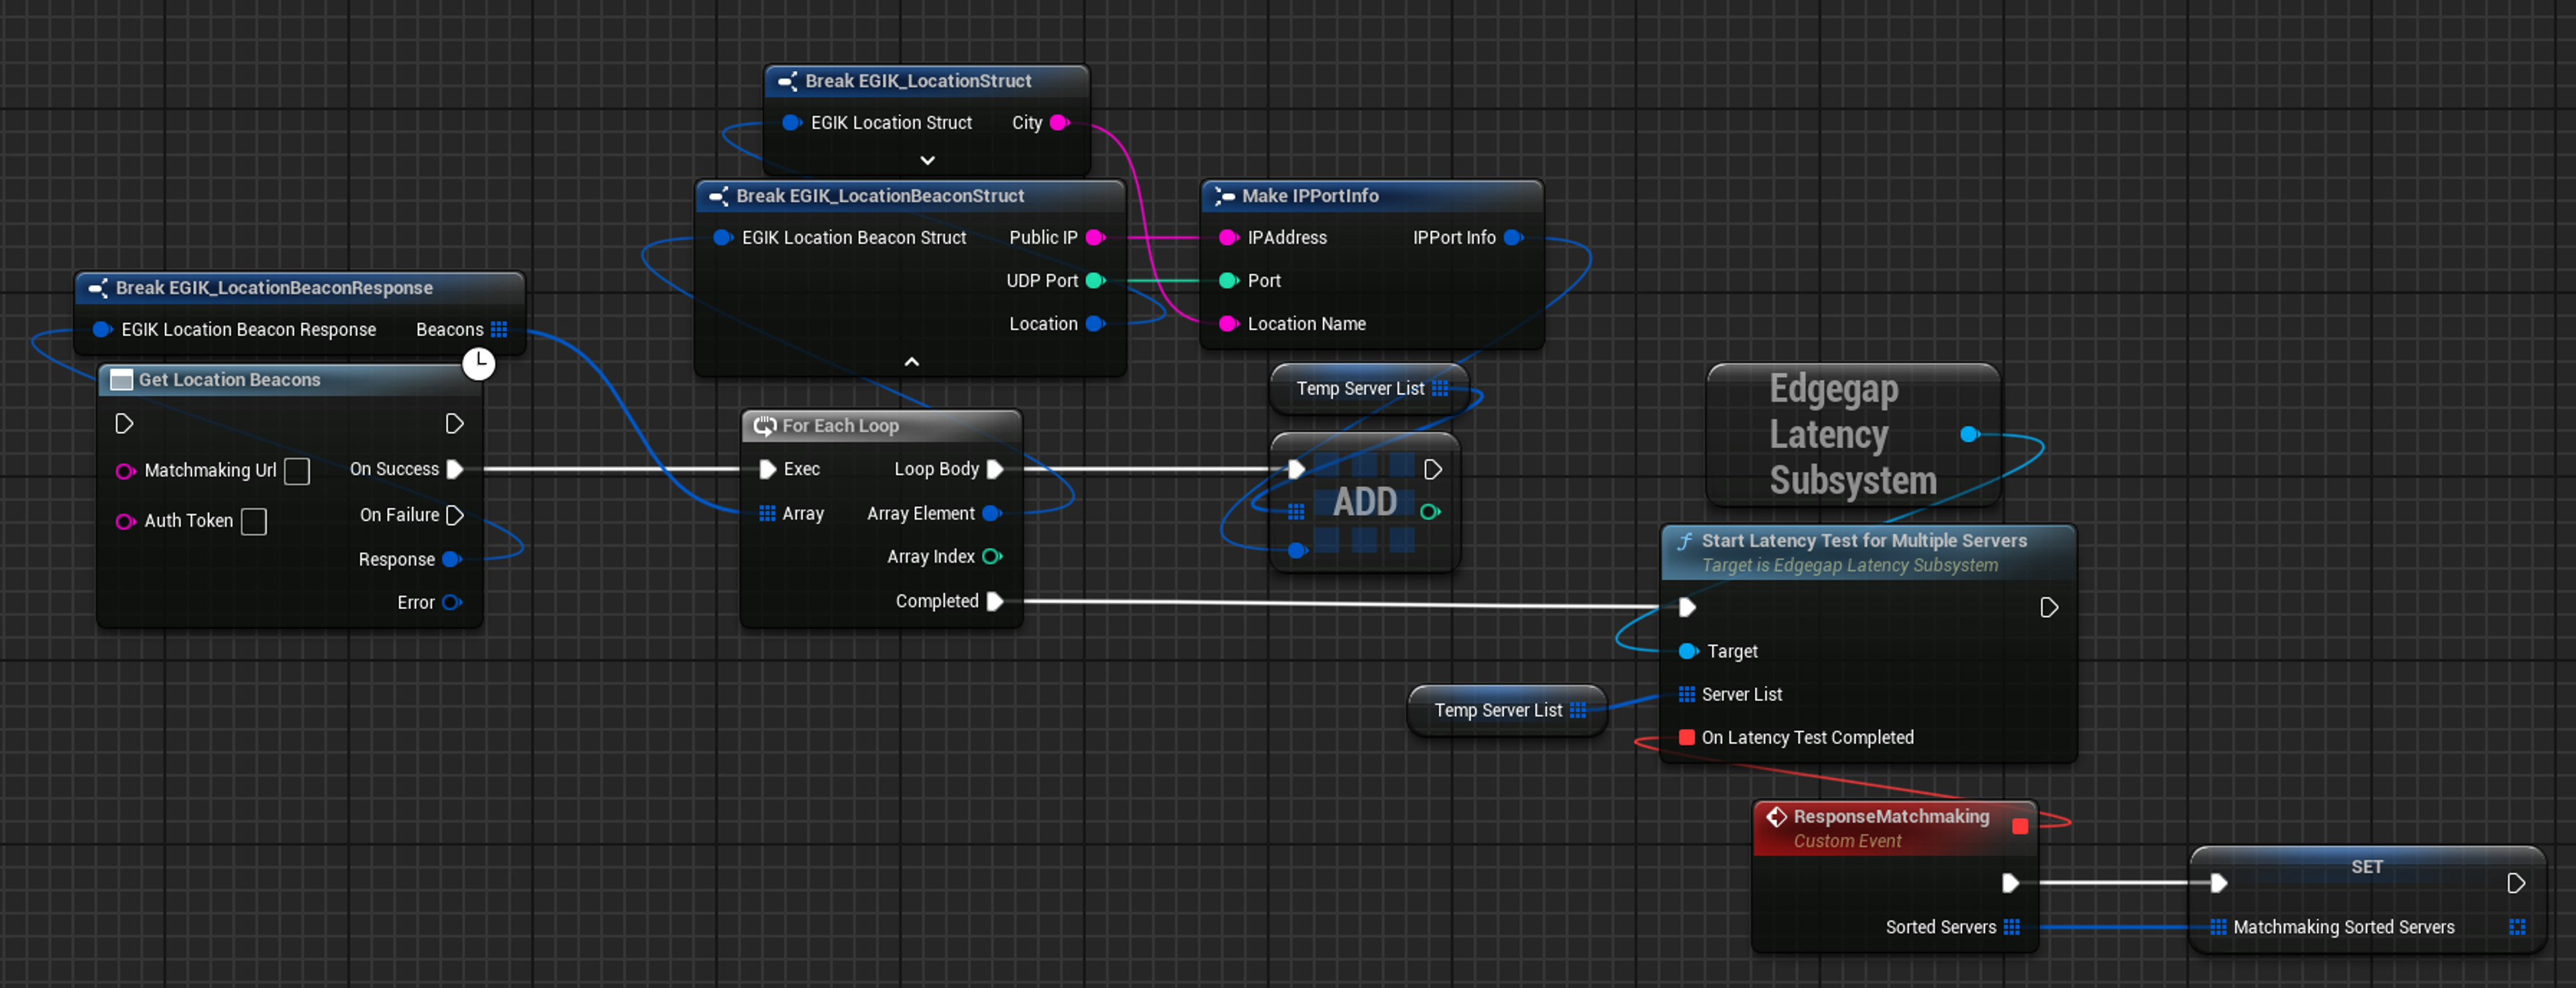Click the Auth Token input pin

pyautogui.click(x=125, y=521)
